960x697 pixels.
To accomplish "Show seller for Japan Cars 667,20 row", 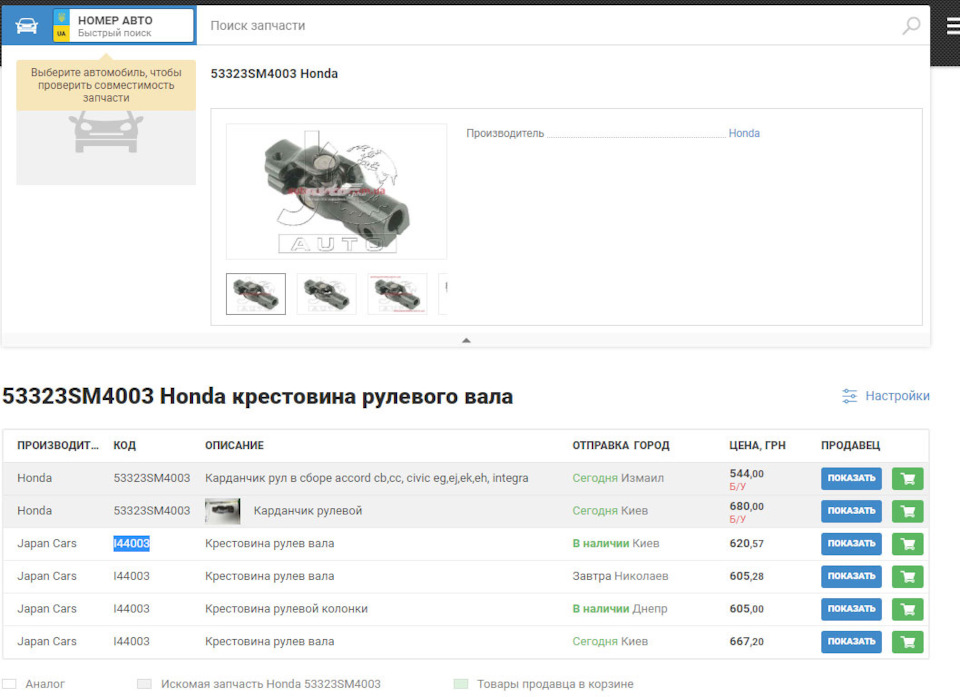I will 851,642.
